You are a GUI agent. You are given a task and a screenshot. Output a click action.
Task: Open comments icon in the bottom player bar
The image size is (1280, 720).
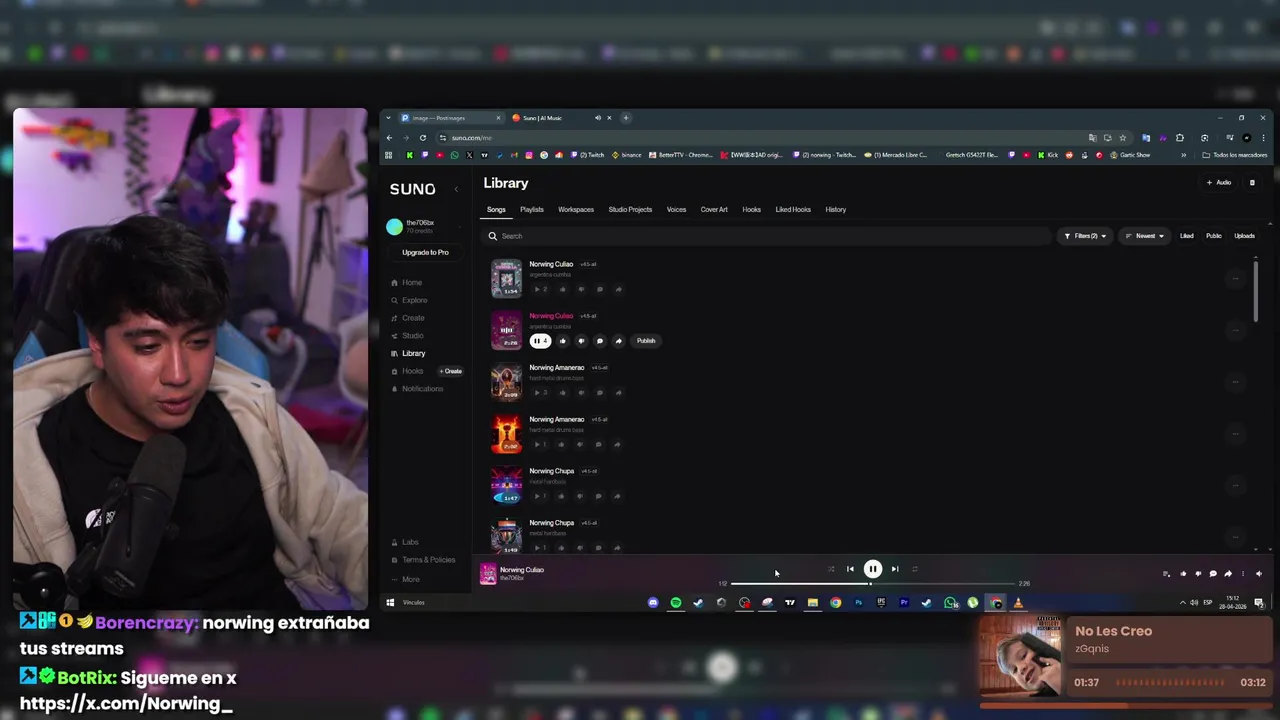click(x=1213, y=574)
